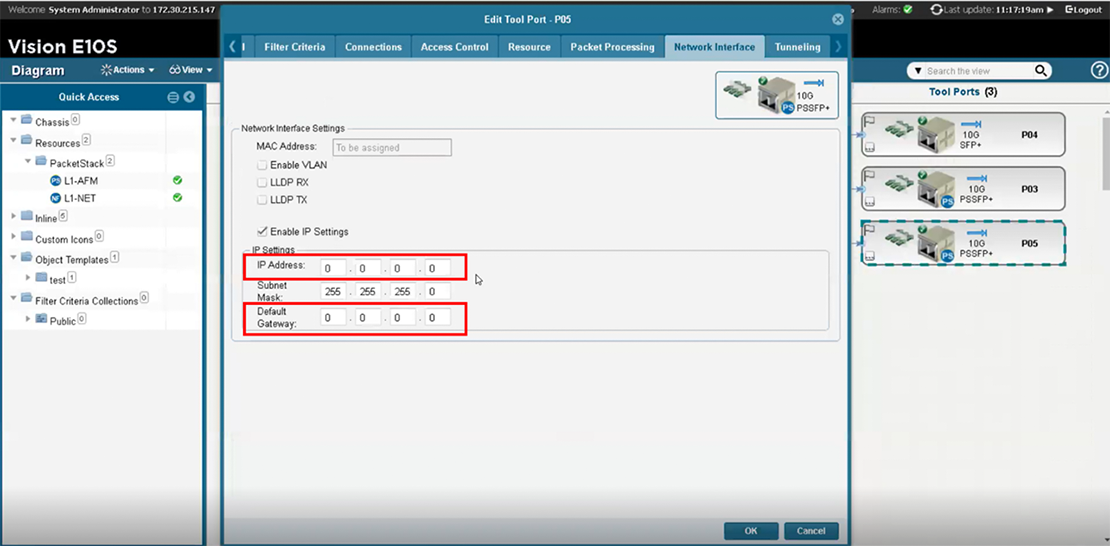Click the Quick Access collapse arrow icon

(189, 97)
